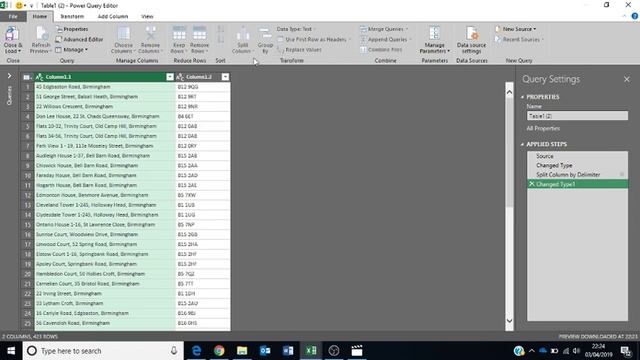Image resolution: width=640 pixels, height=360 pixels.
Task: Click the Close & Load icon
Action: pyautogui.click(x=12, y=33)
